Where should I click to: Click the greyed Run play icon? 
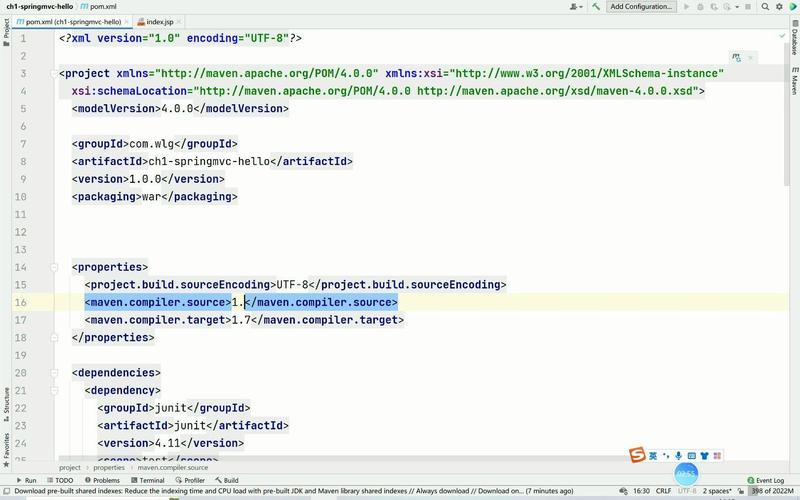coord(686,7)
